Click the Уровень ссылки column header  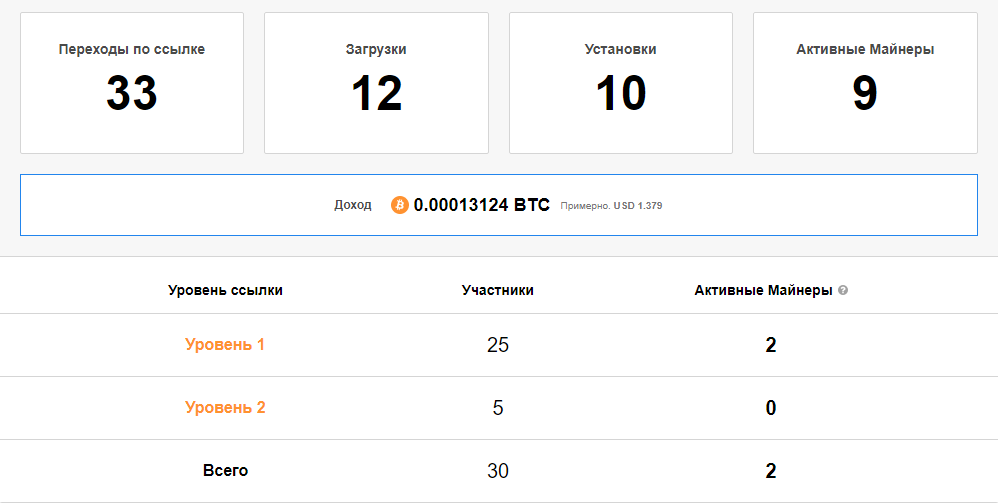click(225, 291)
